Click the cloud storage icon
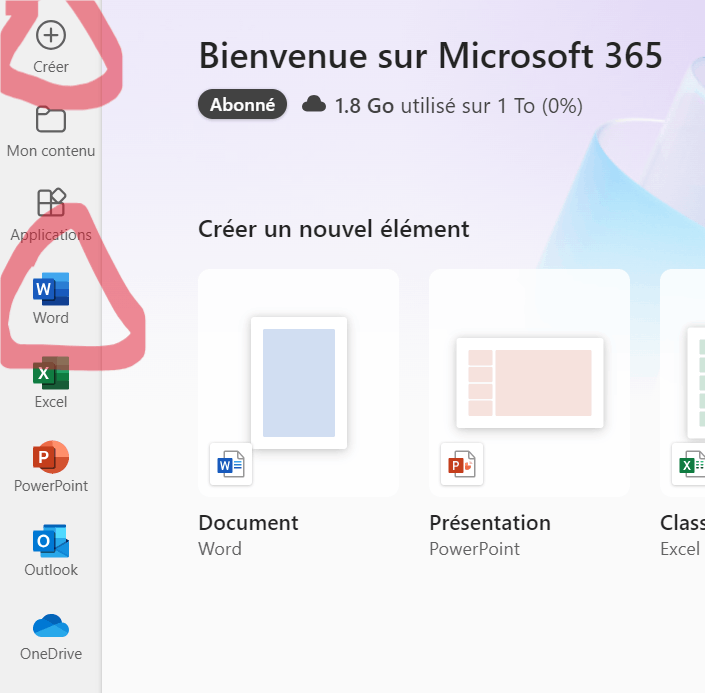705x693 pixels. (x=314, y=104)
